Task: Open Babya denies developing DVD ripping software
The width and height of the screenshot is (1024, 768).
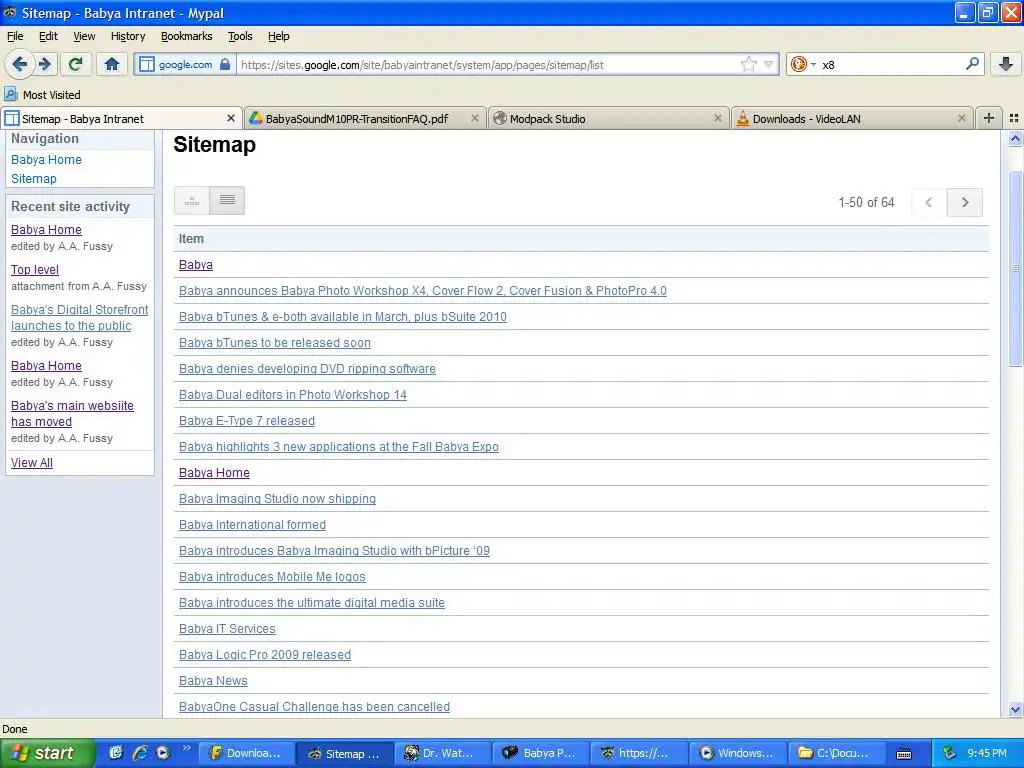Action: 307,369
